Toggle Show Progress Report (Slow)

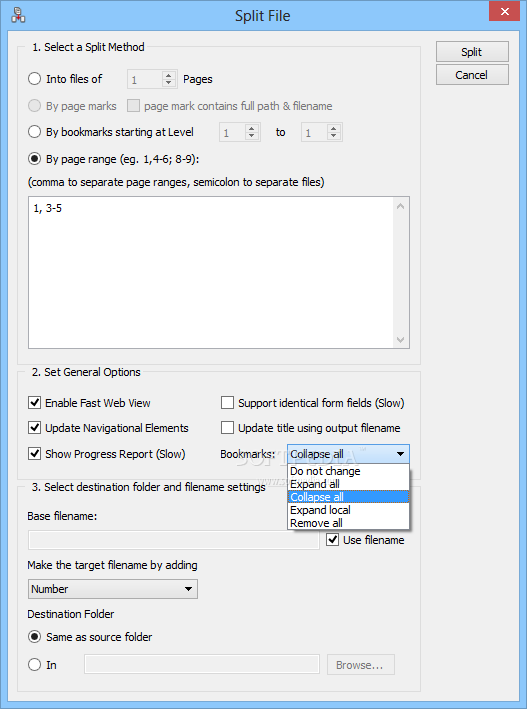(x=35, y=454)
